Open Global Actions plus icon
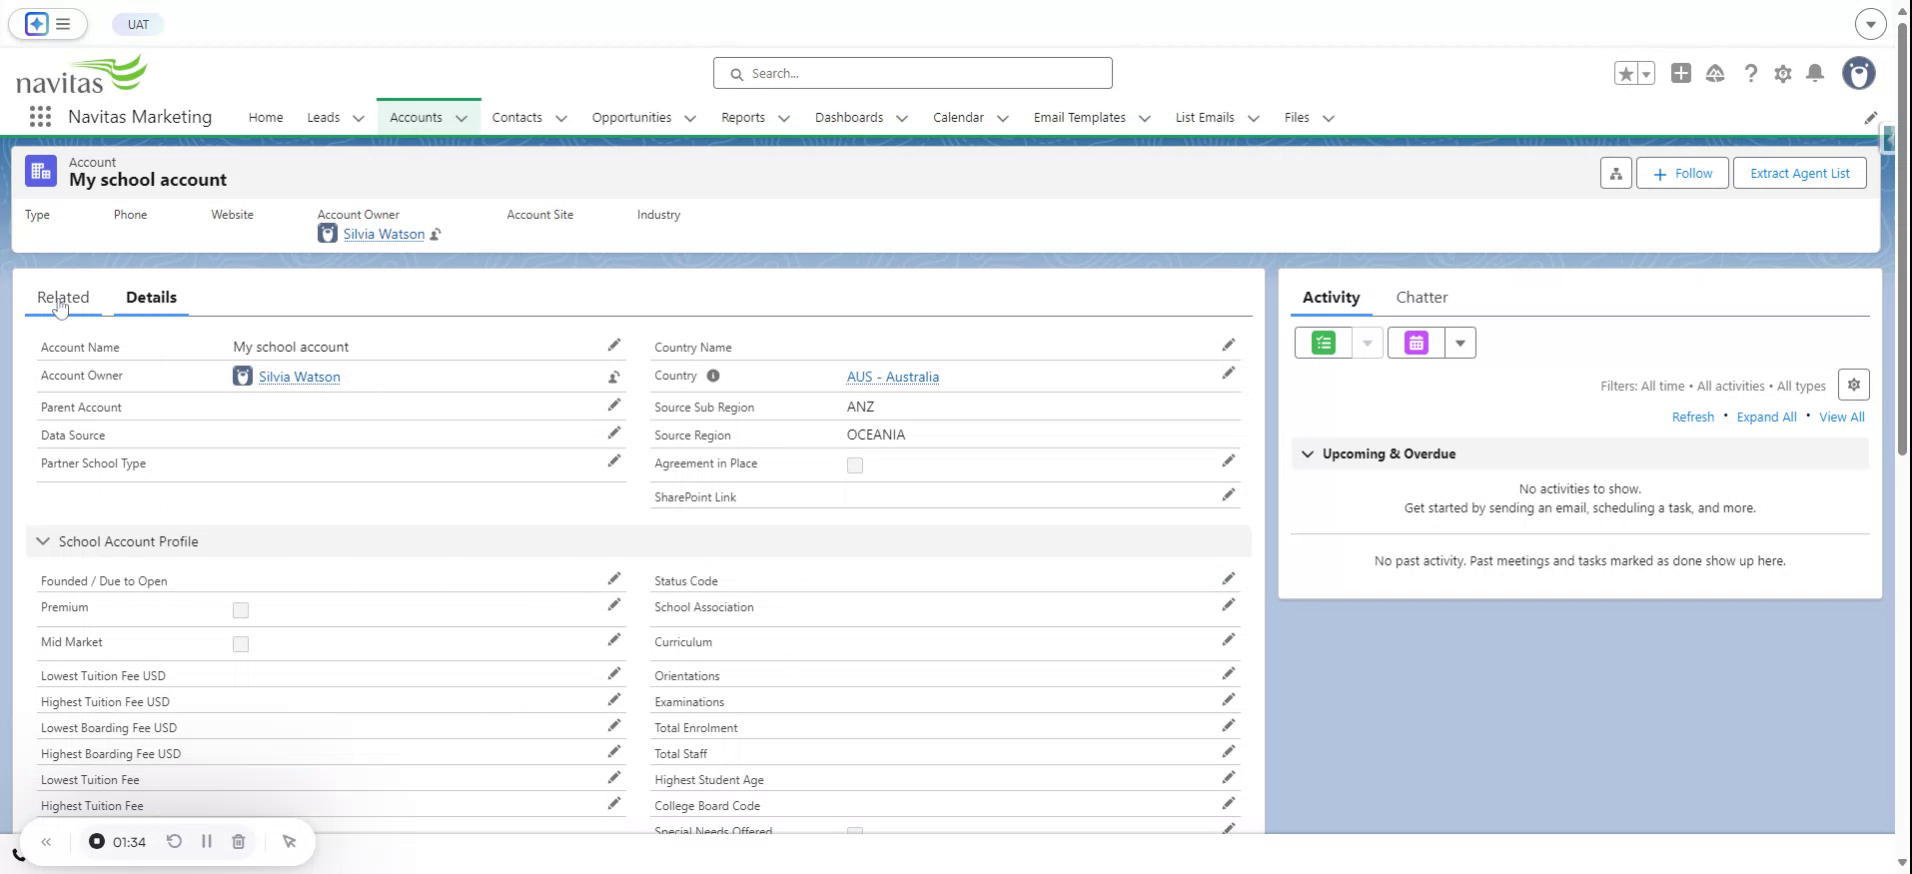The image size is (1912, 874). (x=1681, y=73)
